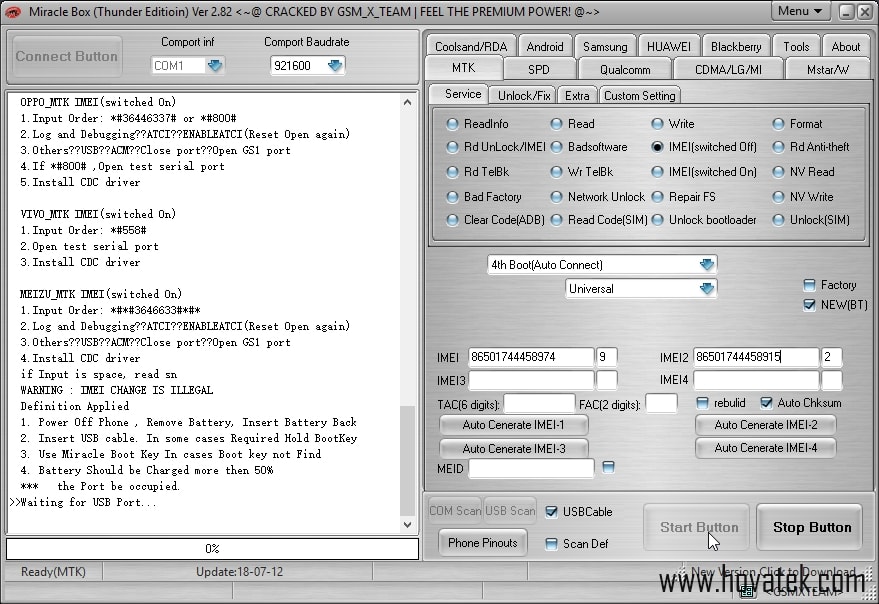The width and height of the screenshot is (879, 604).
Task: Select Rd Anti-theft radio option
Action: click(778, 147)
